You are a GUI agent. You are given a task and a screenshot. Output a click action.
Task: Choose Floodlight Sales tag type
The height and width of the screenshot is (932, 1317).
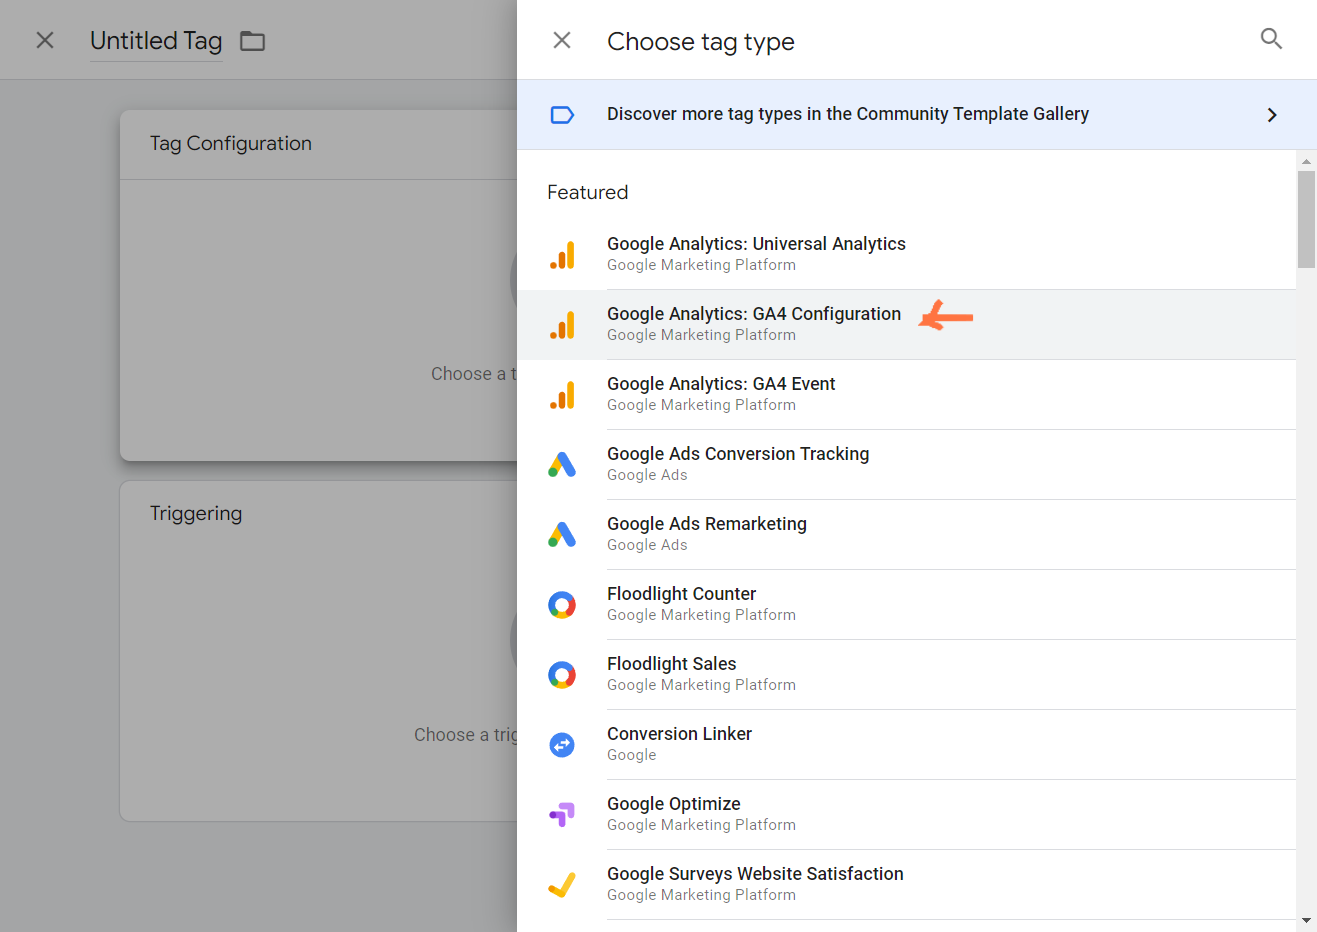(x=906, y=675)
